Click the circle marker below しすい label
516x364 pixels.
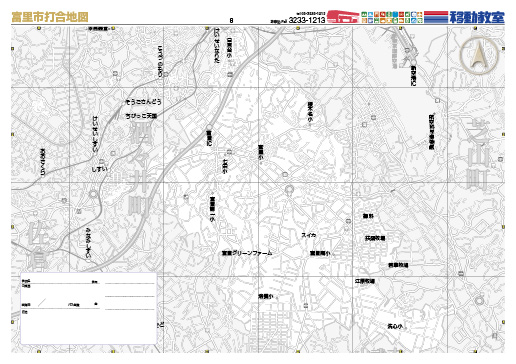tap(93, 194)
